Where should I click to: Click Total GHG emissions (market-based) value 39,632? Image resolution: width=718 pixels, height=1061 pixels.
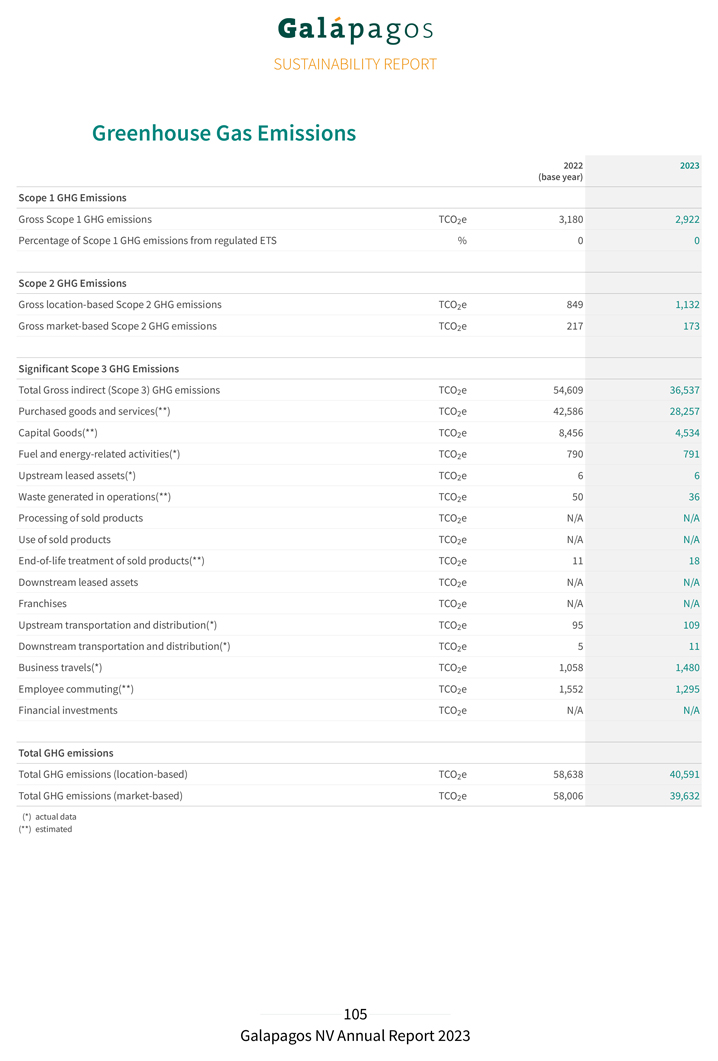684,796
